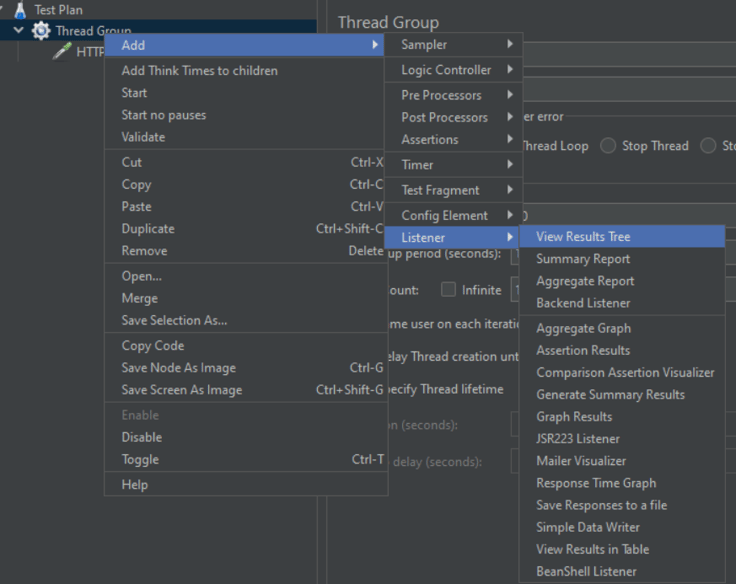Pick Response Time Graph listener

tap(596, 483)
